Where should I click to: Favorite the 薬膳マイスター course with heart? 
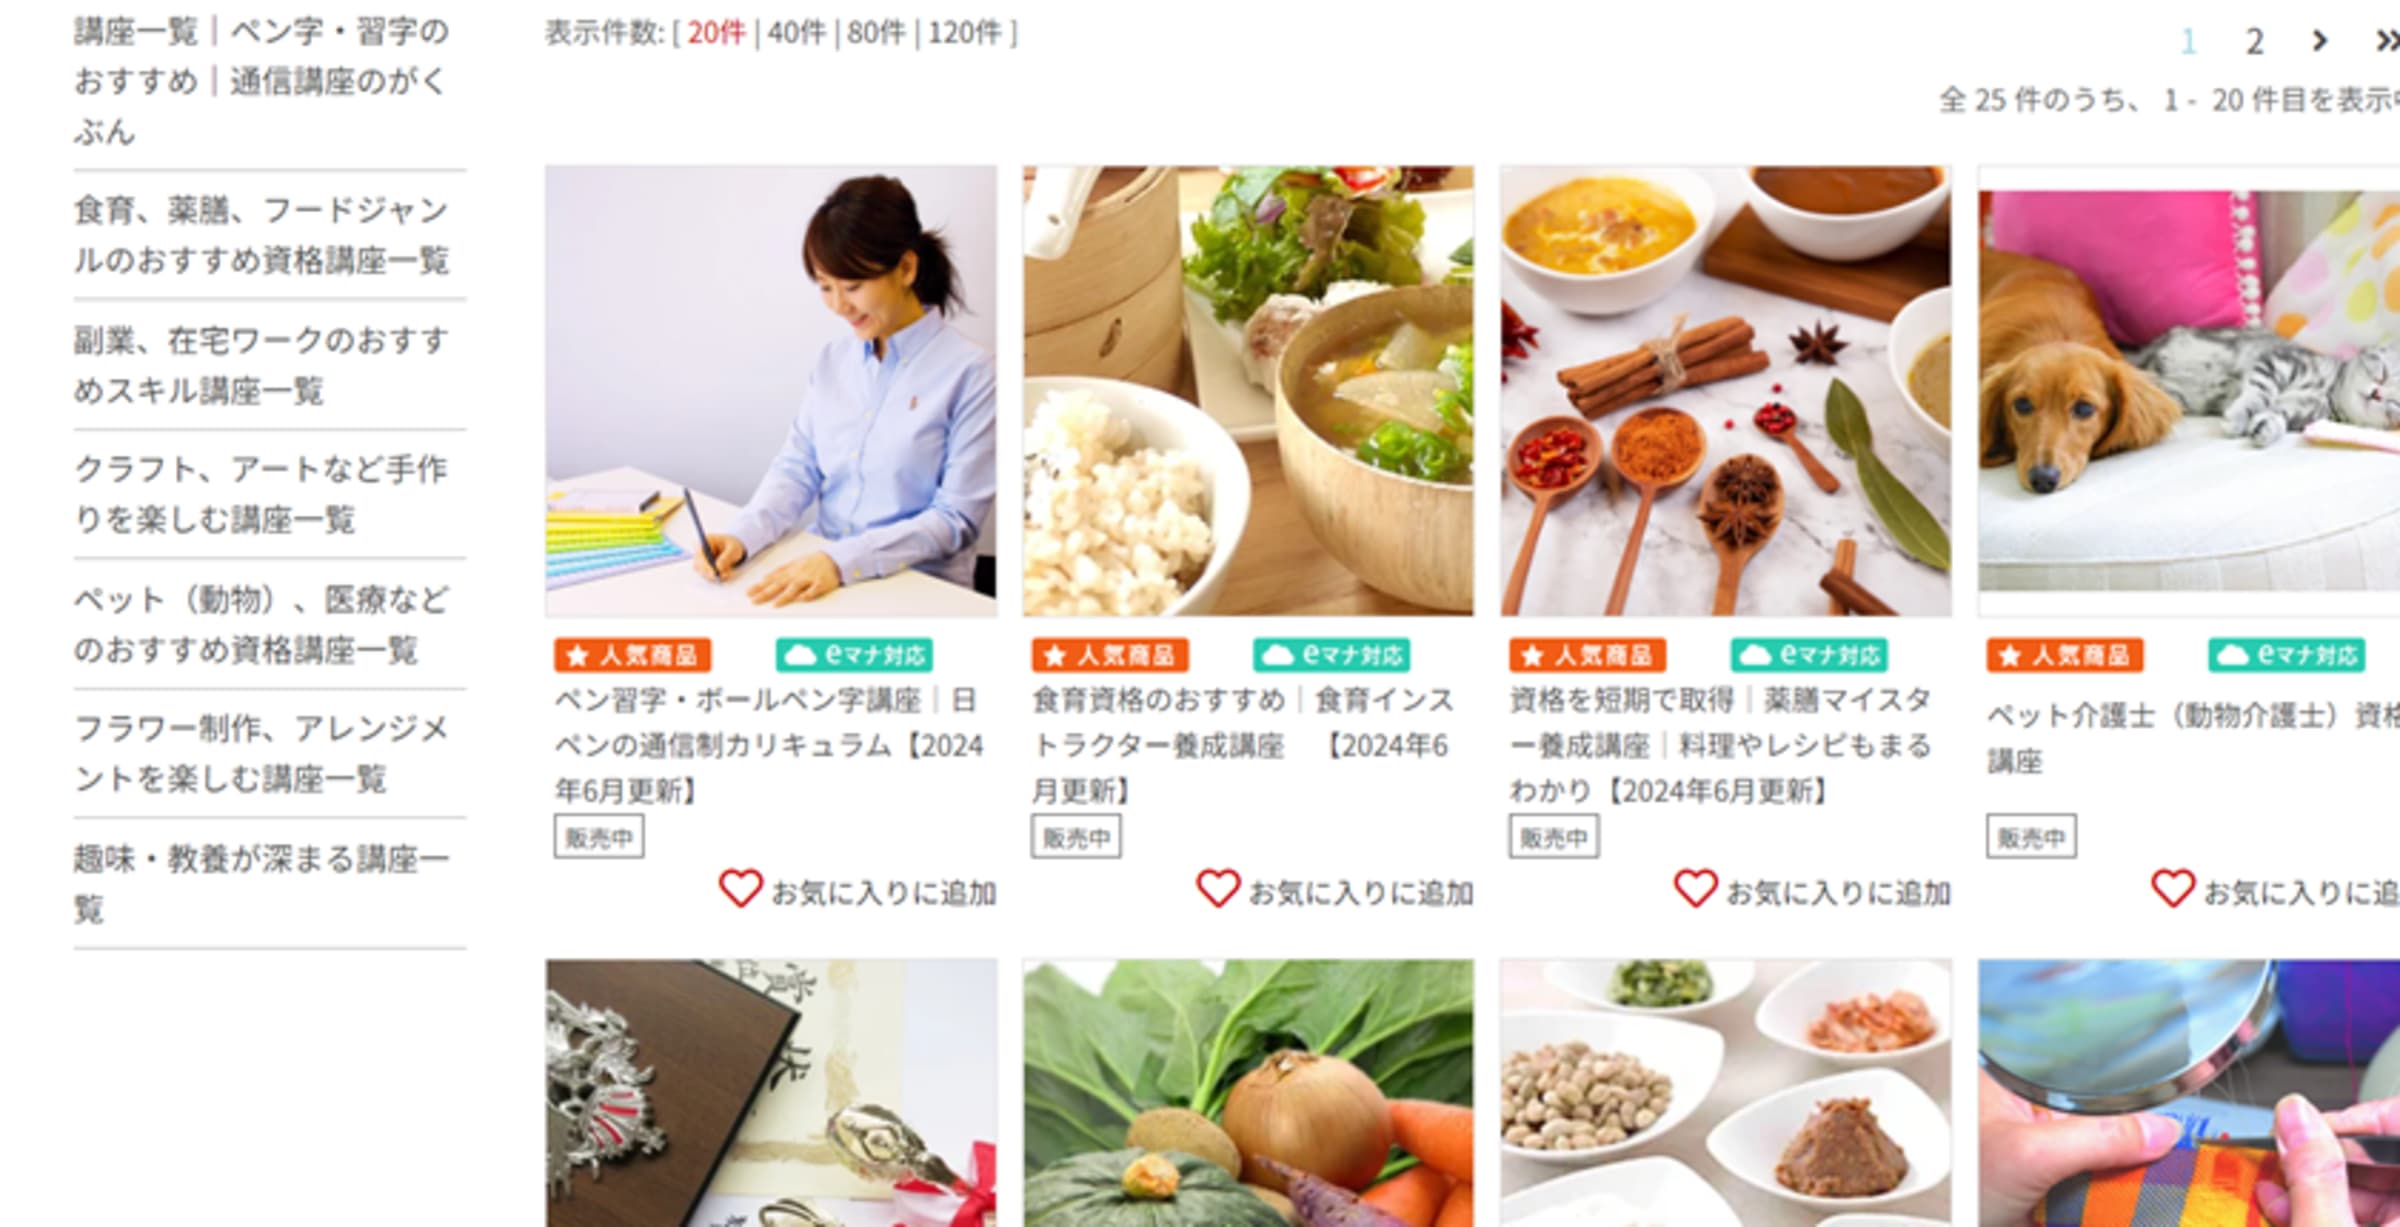pos(1696,889)
